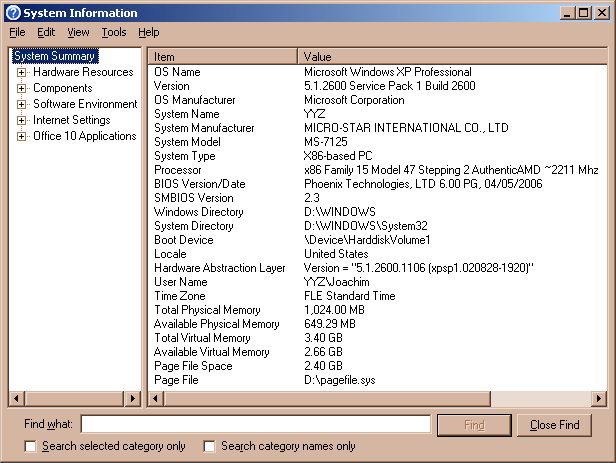Open the View menu

click(78, 32)
